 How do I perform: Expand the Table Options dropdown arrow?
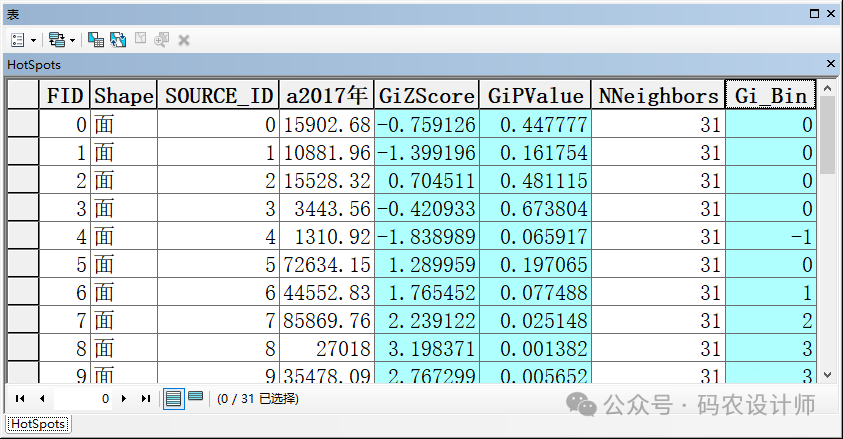[34, 40]
